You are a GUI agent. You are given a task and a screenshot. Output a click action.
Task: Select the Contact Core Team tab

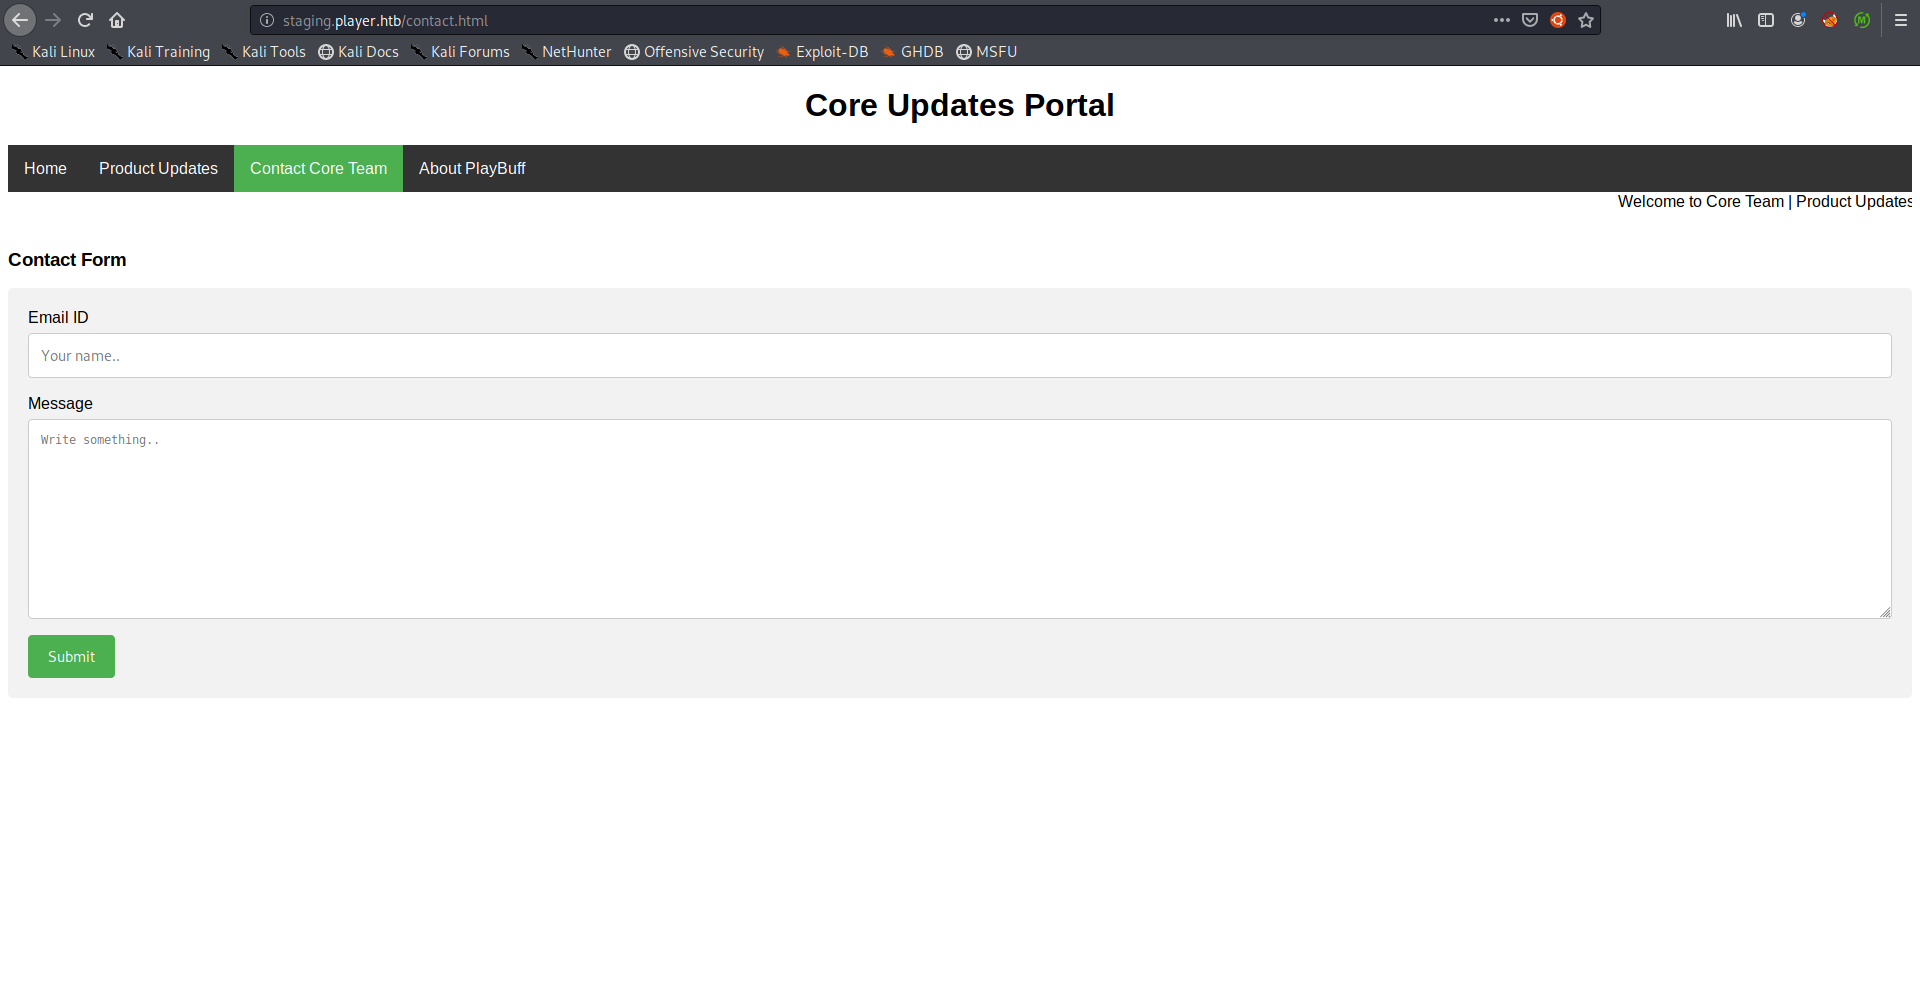(318, 168)
